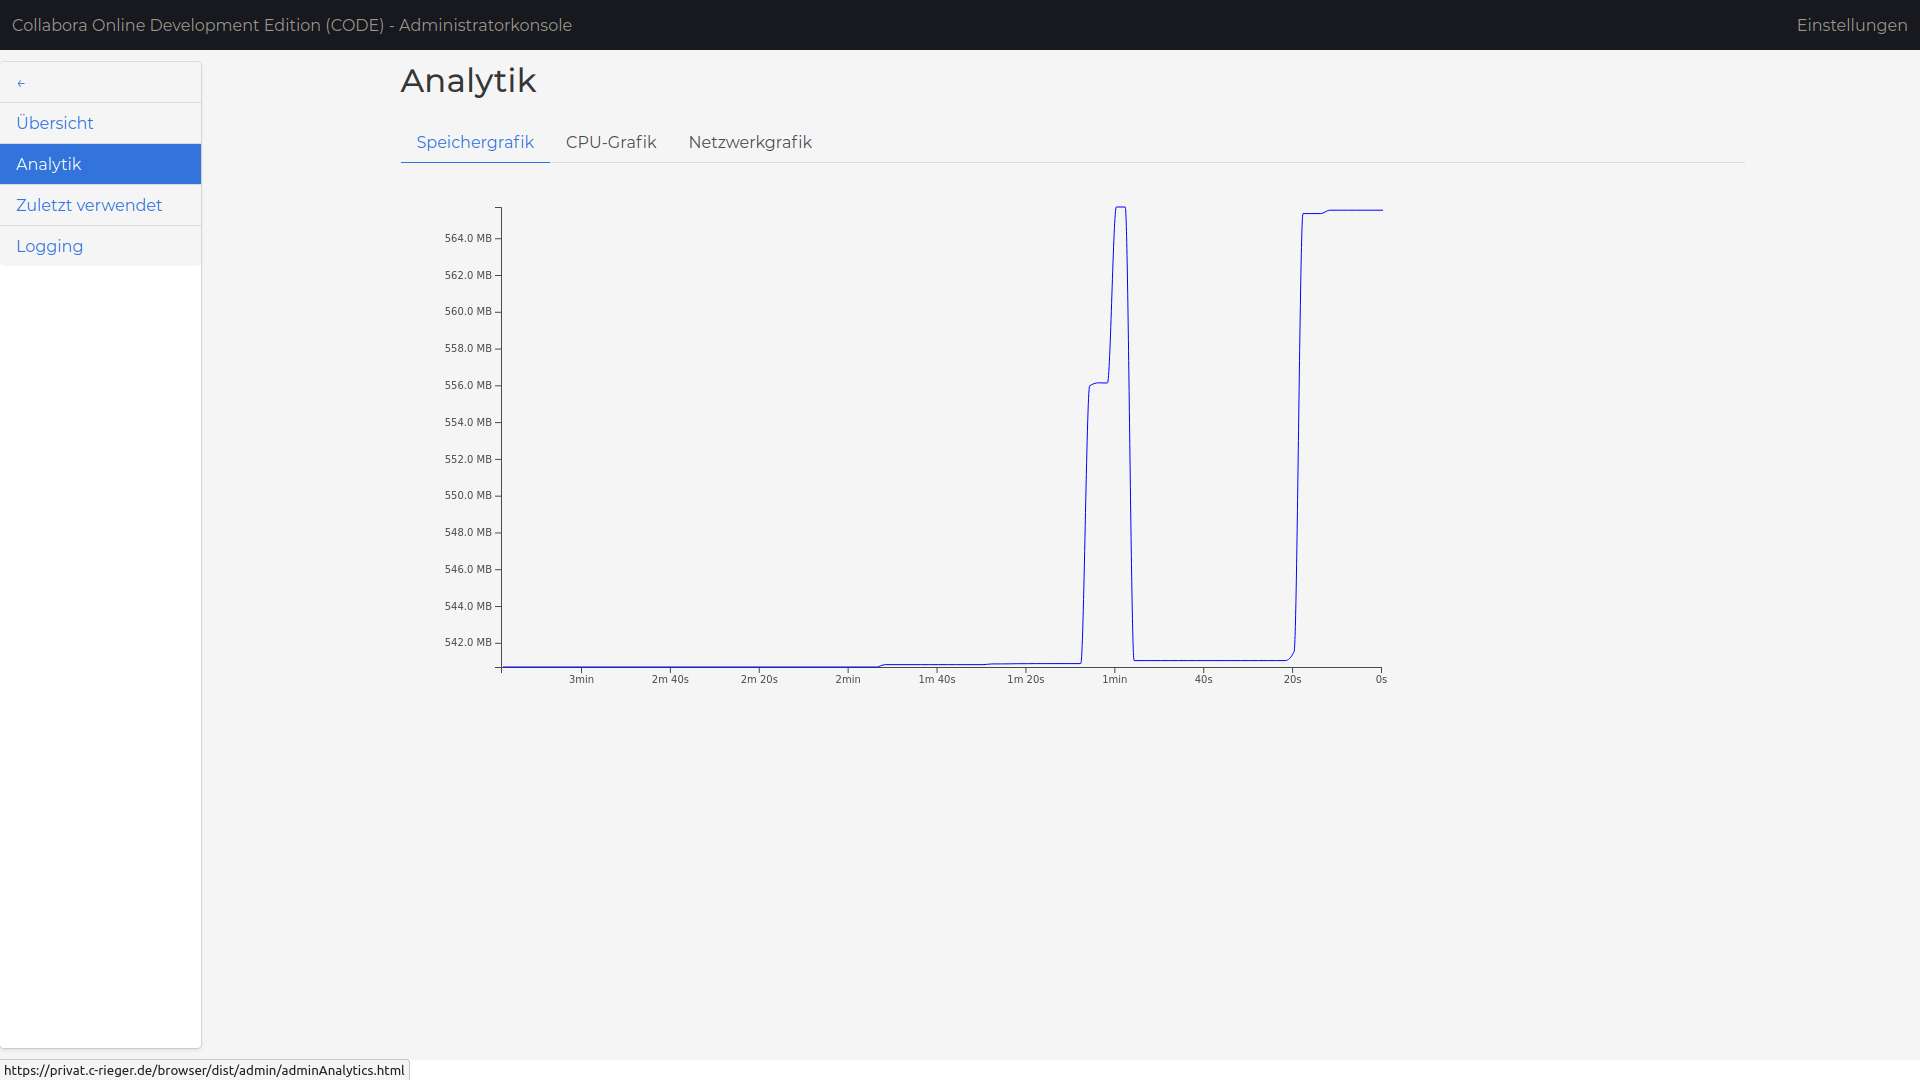This screenshot has width=1920, height=1080.
Task: Click the 20s time axis label
Action: tap(1292, 679)
